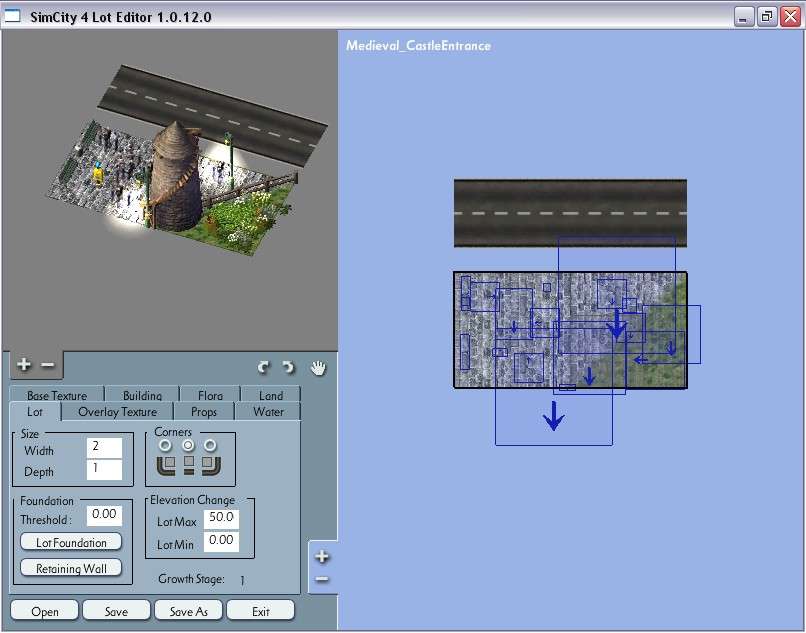Open the Building tab
806x633 pixels.
(142, 394)
